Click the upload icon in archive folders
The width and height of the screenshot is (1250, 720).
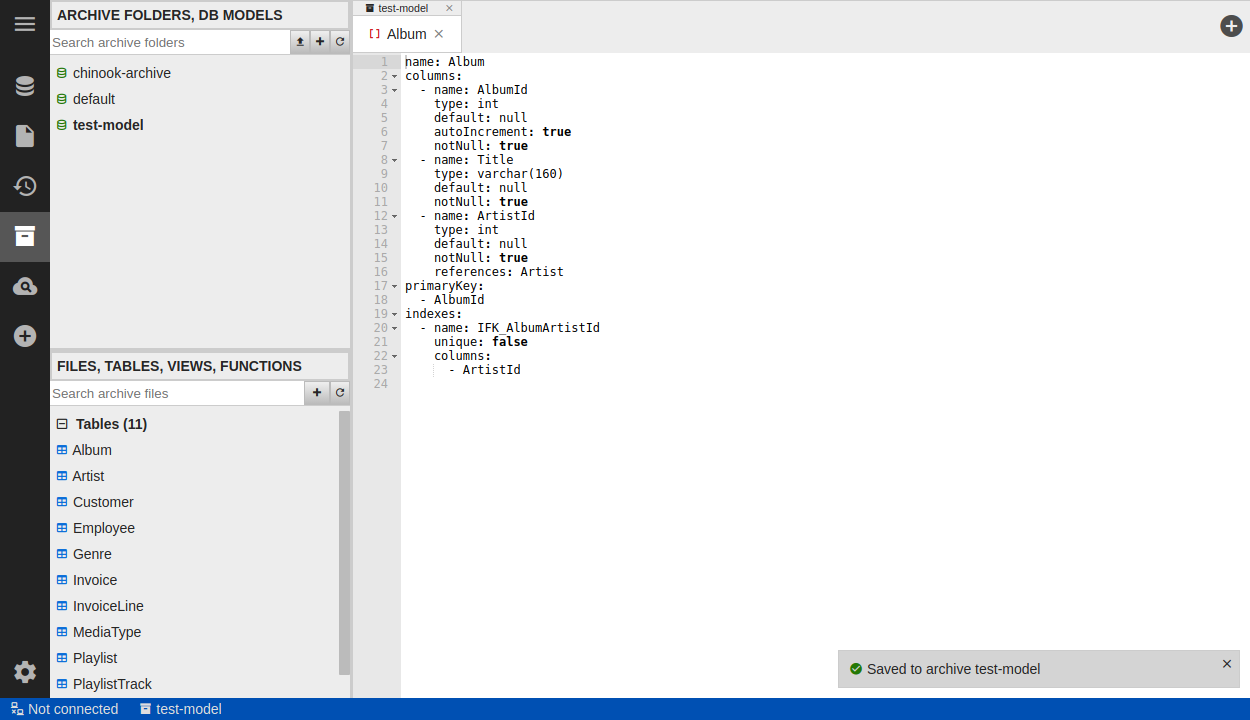coord(300,42)
